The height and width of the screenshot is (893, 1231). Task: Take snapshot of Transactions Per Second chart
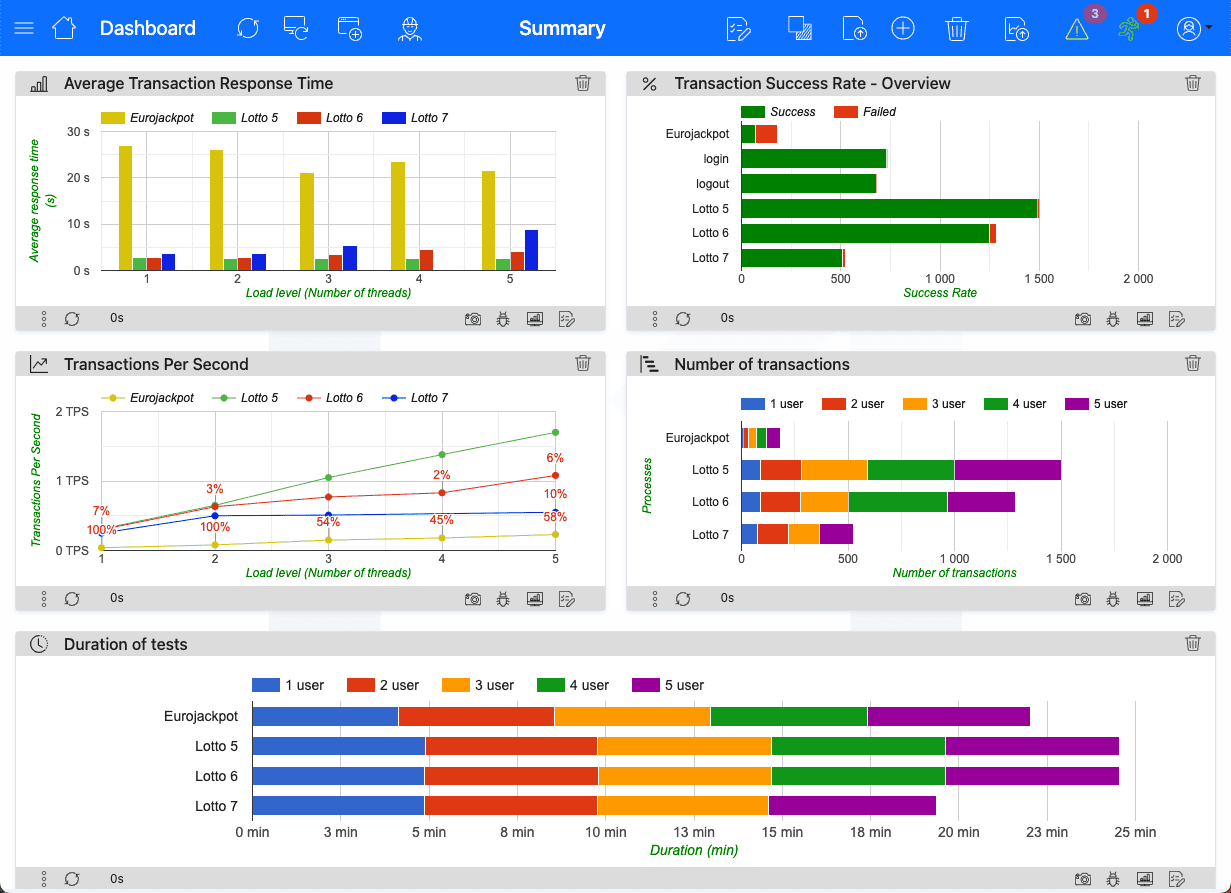[x=473, y=599]
